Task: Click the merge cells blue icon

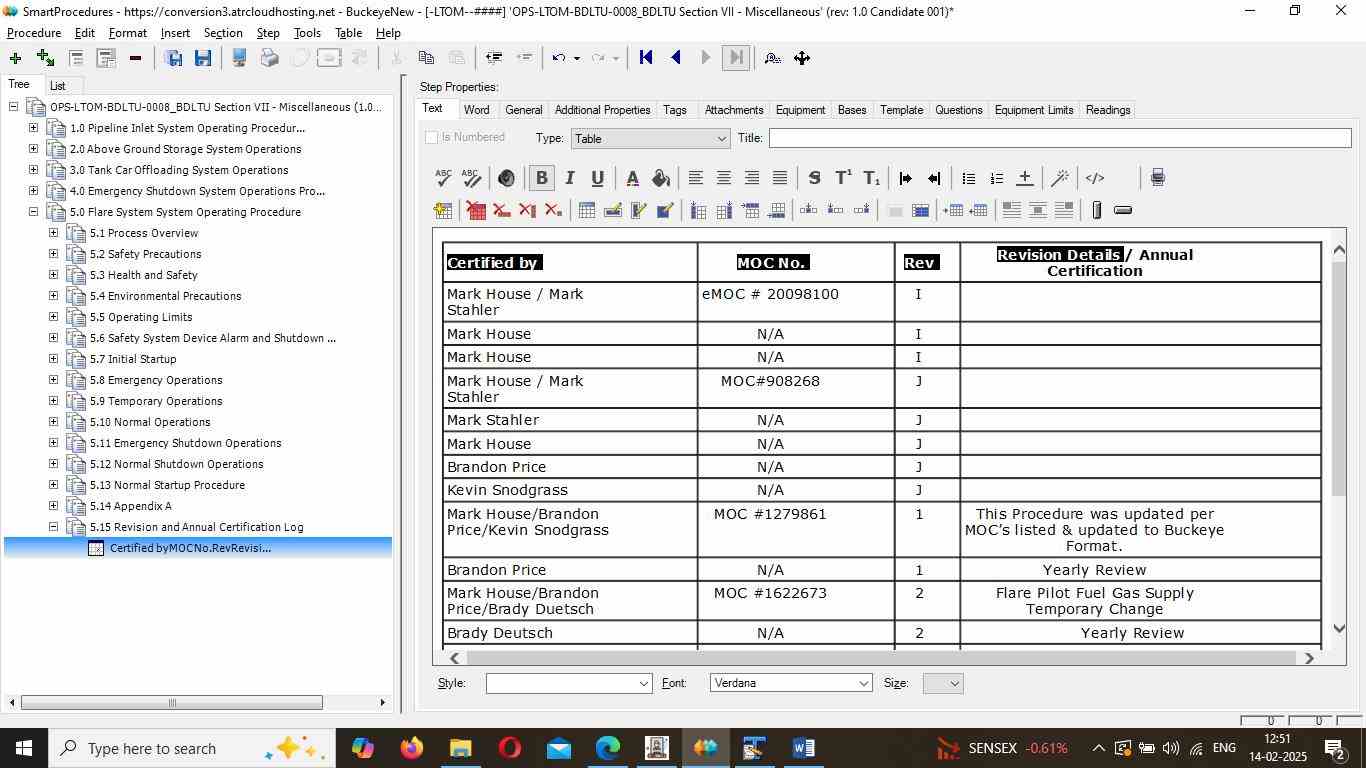Action: click(921, 210)
